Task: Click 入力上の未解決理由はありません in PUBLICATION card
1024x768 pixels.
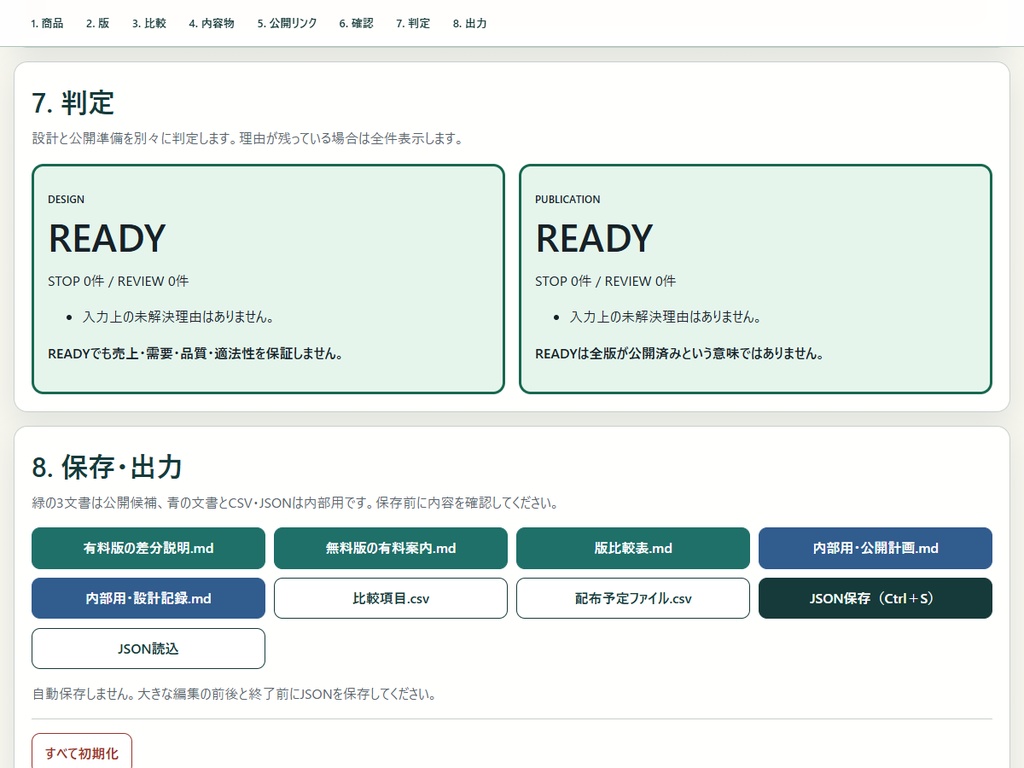Action: tap(665, 317)
